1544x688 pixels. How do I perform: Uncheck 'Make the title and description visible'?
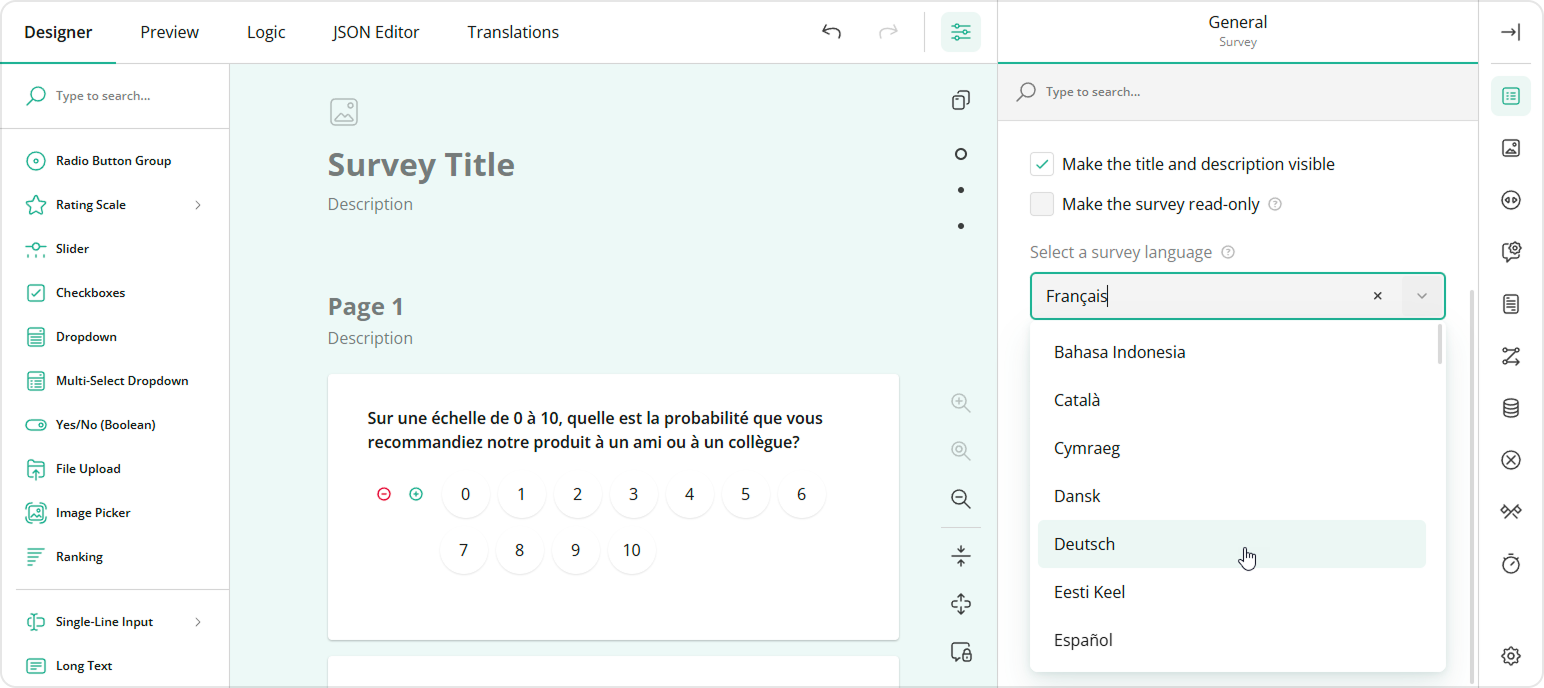pyautogui.click(x=1041, y=163)
